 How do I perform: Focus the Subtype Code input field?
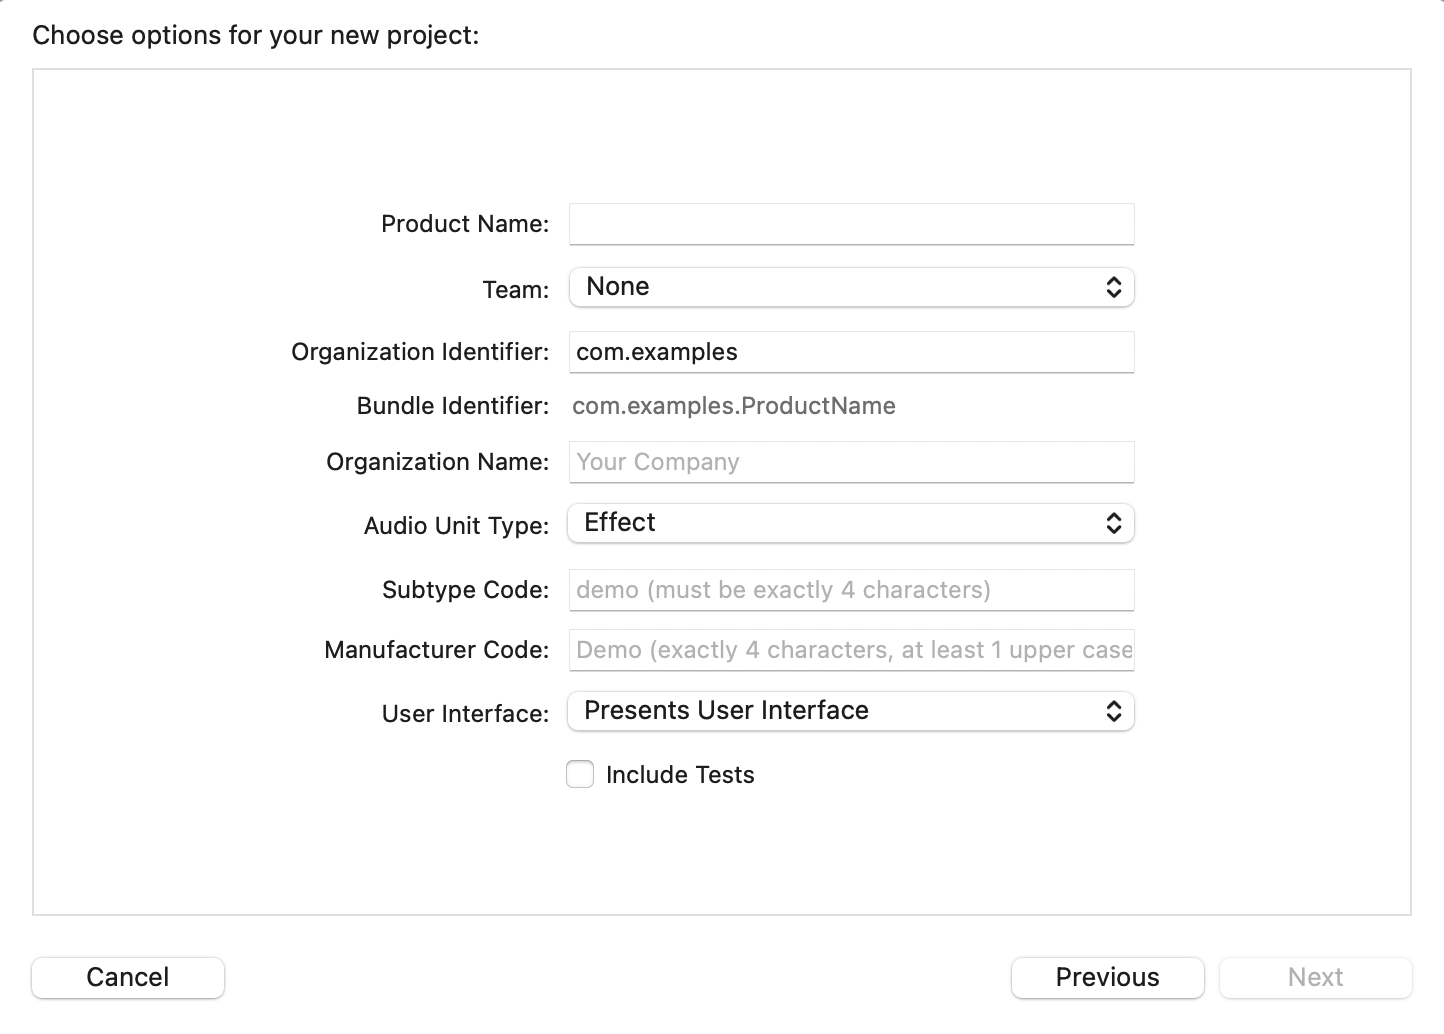(850, 590)
